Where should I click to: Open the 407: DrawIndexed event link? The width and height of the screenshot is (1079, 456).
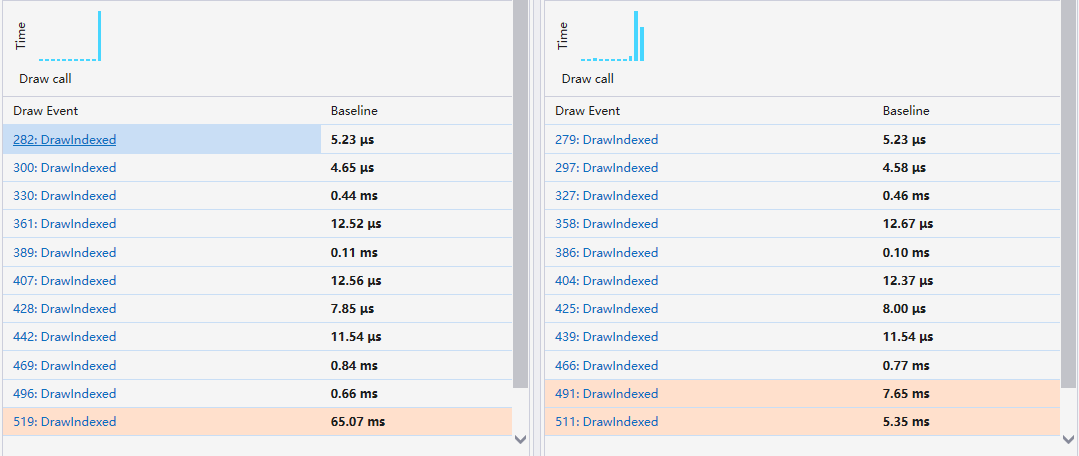65,281
